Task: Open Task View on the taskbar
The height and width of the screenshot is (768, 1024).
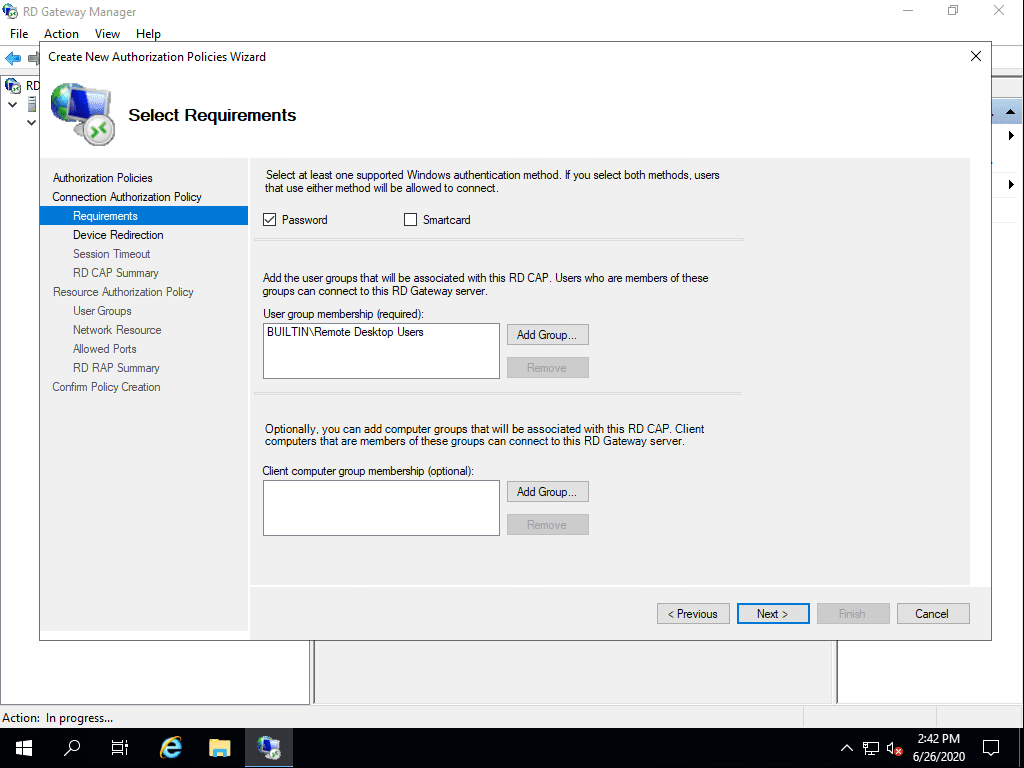Action: click(120, 748)
